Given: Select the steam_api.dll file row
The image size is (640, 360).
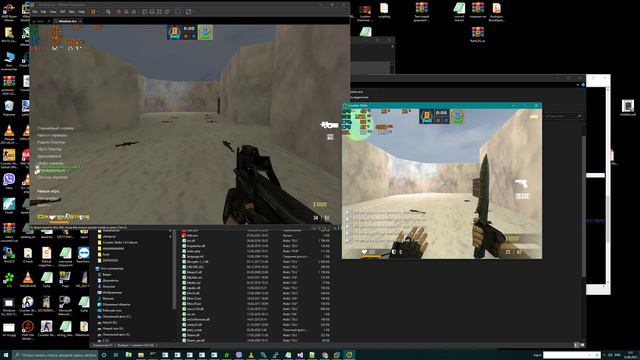Looking at the screenshot, I should tap(257, 340).
